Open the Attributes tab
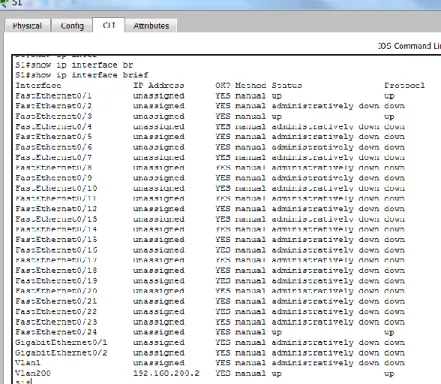 [151, 26]
